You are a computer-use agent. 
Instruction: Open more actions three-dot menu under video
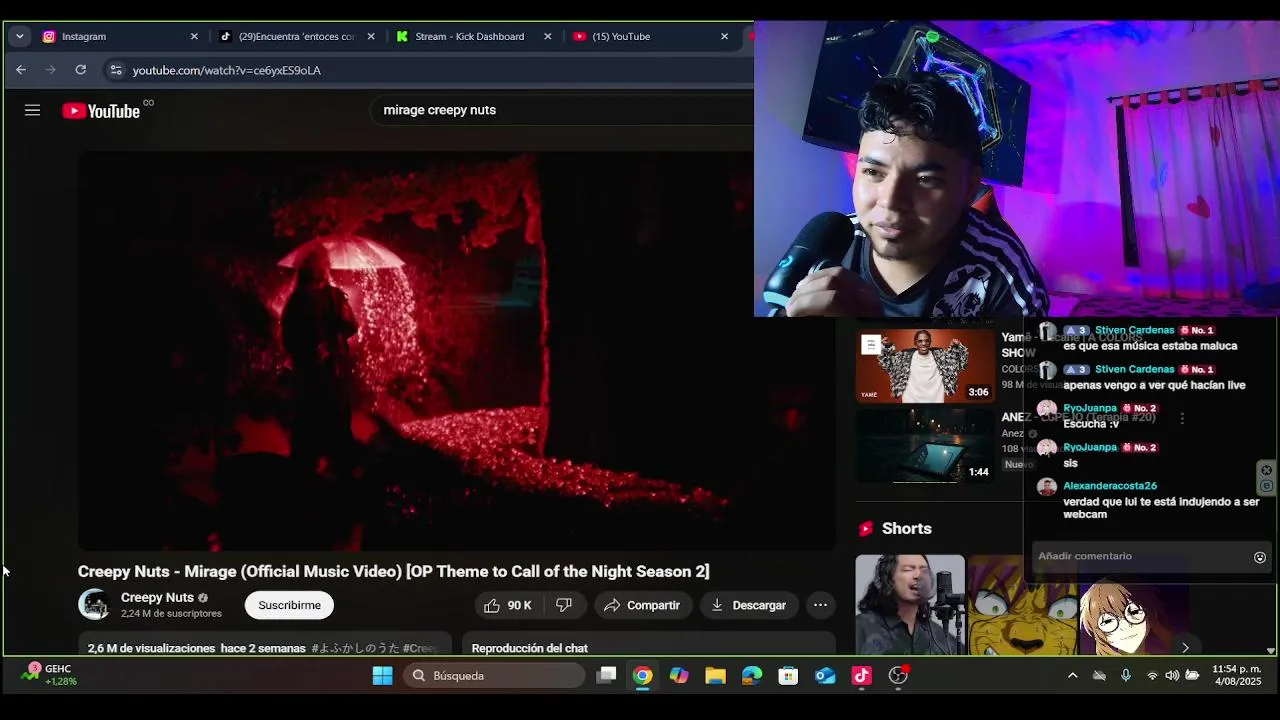pos(820,605)
